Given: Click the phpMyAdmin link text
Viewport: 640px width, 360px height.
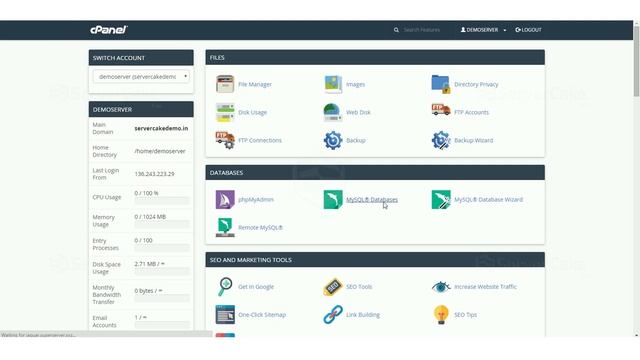Looking at the screenshot, I should (x=256, y=200).
